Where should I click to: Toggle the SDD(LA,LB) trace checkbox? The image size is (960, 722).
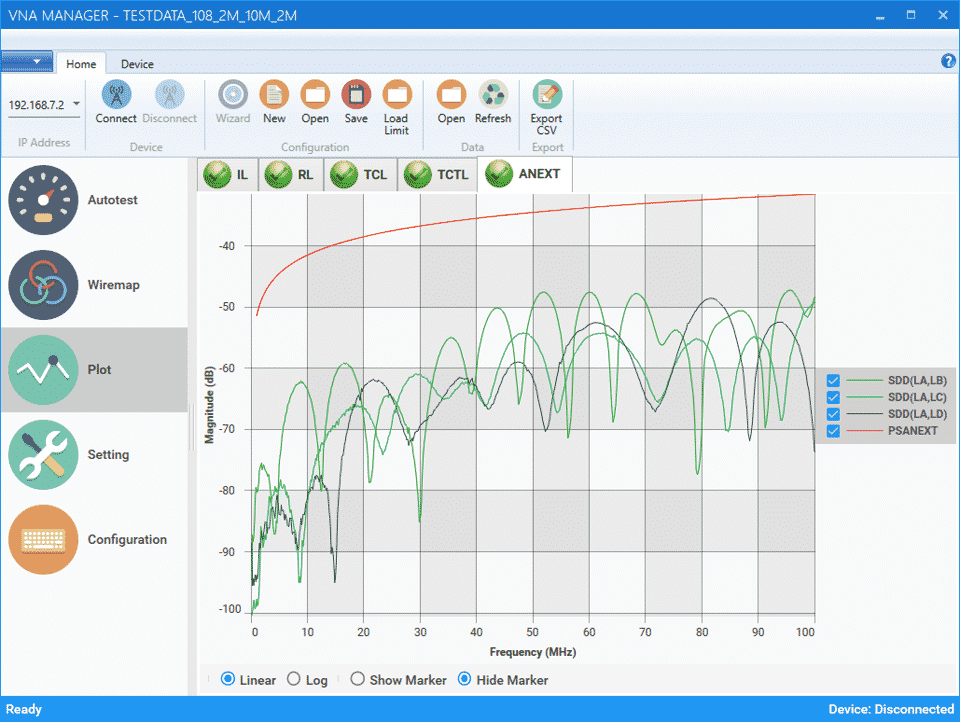click(x=833, y=380)
